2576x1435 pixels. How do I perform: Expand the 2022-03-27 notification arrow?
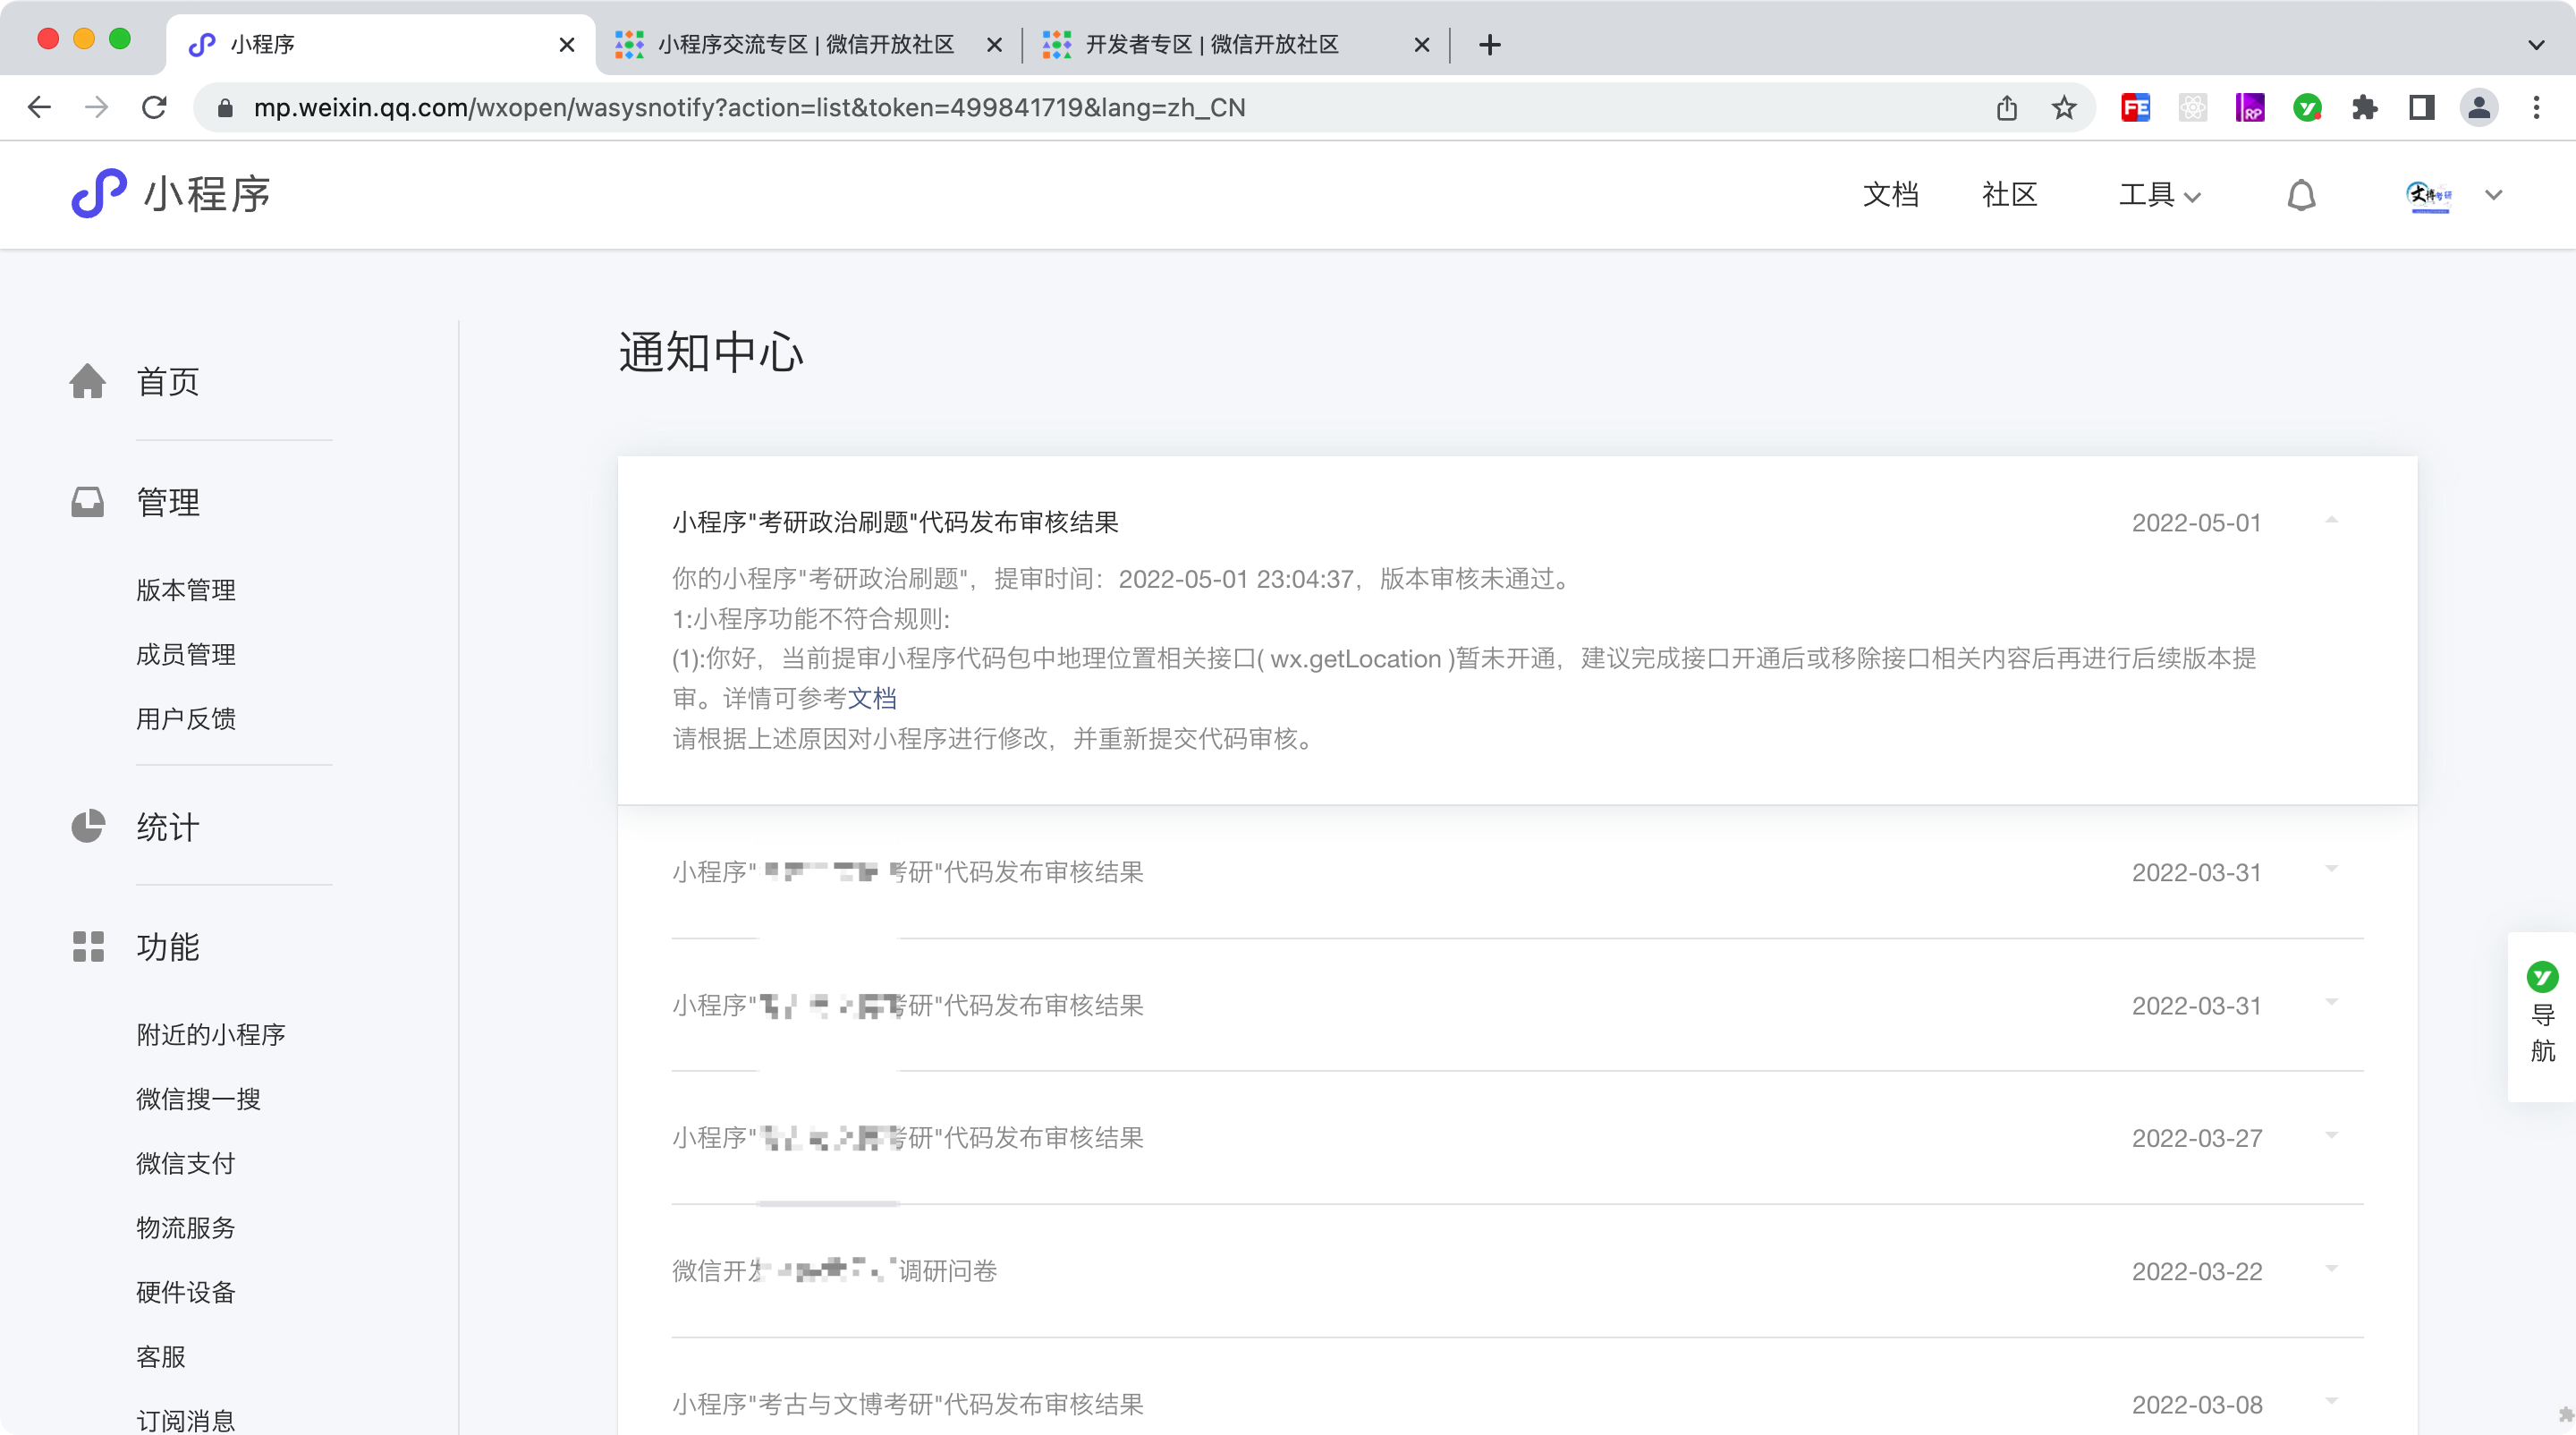click(x=2331, y=1135)
